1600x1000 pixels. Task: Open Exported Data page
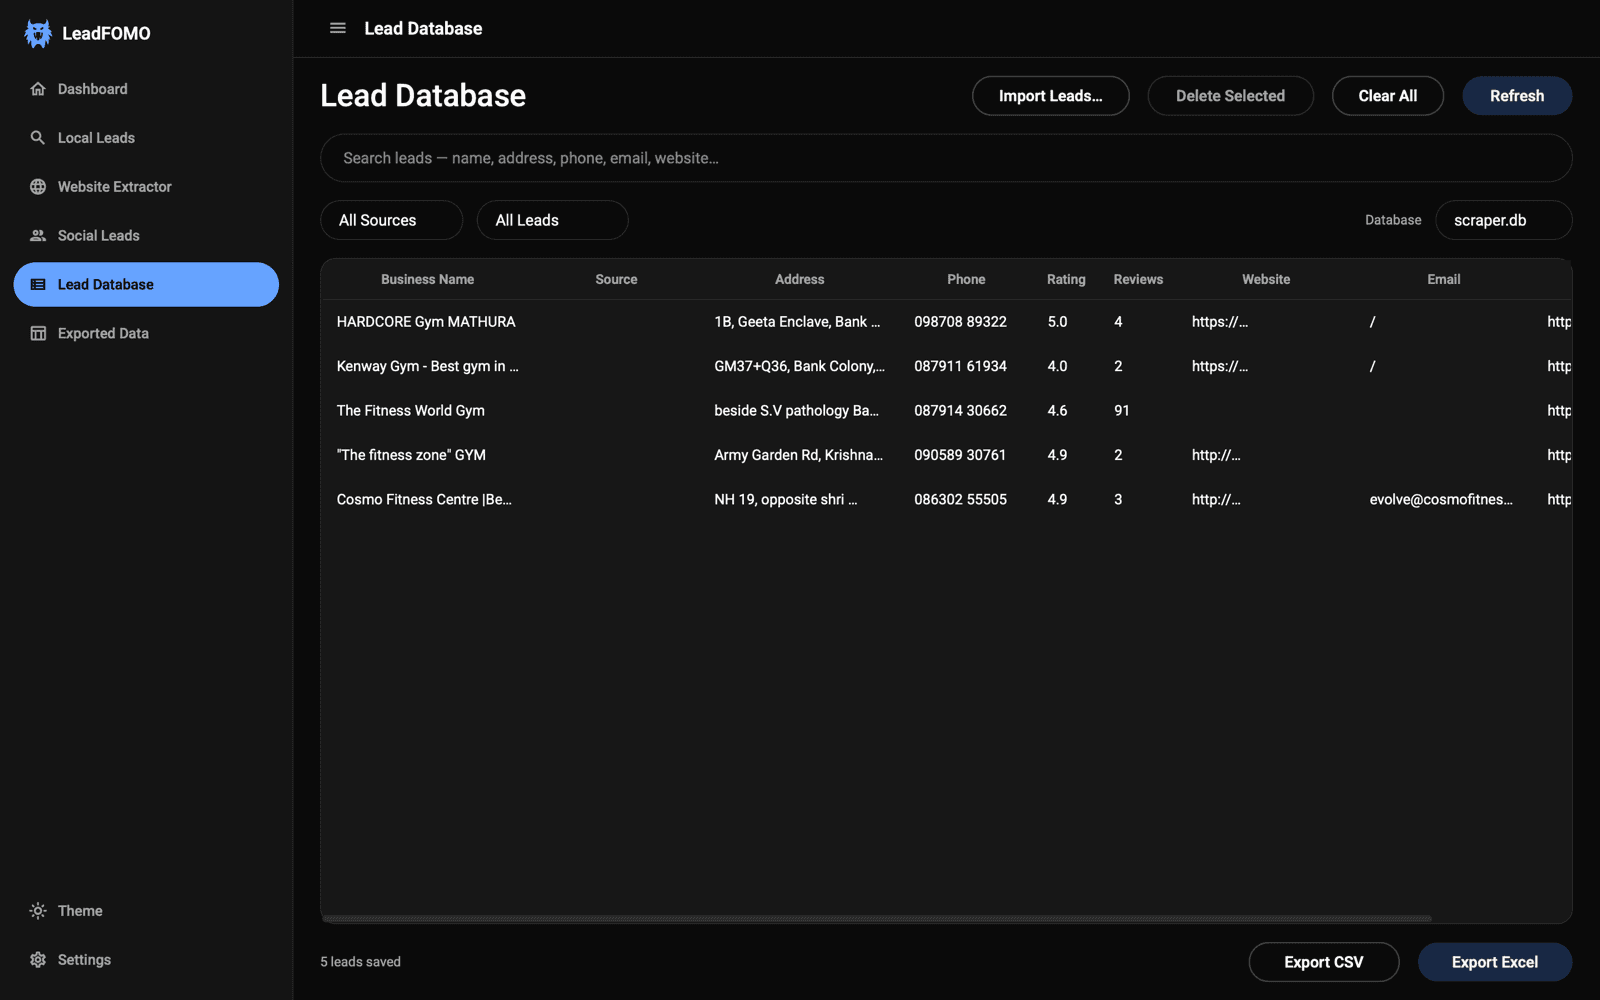[146, 334]
